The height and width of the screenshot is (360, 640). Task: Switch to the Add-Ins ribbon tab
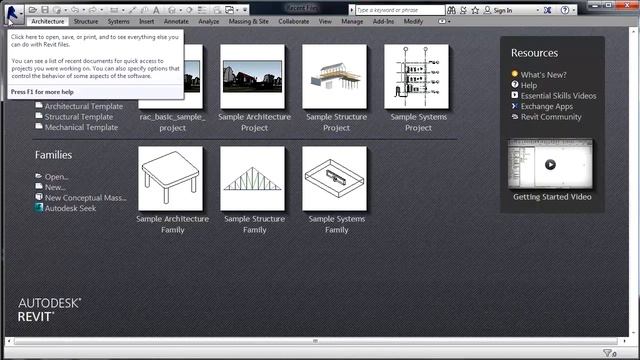pos(383,21)
